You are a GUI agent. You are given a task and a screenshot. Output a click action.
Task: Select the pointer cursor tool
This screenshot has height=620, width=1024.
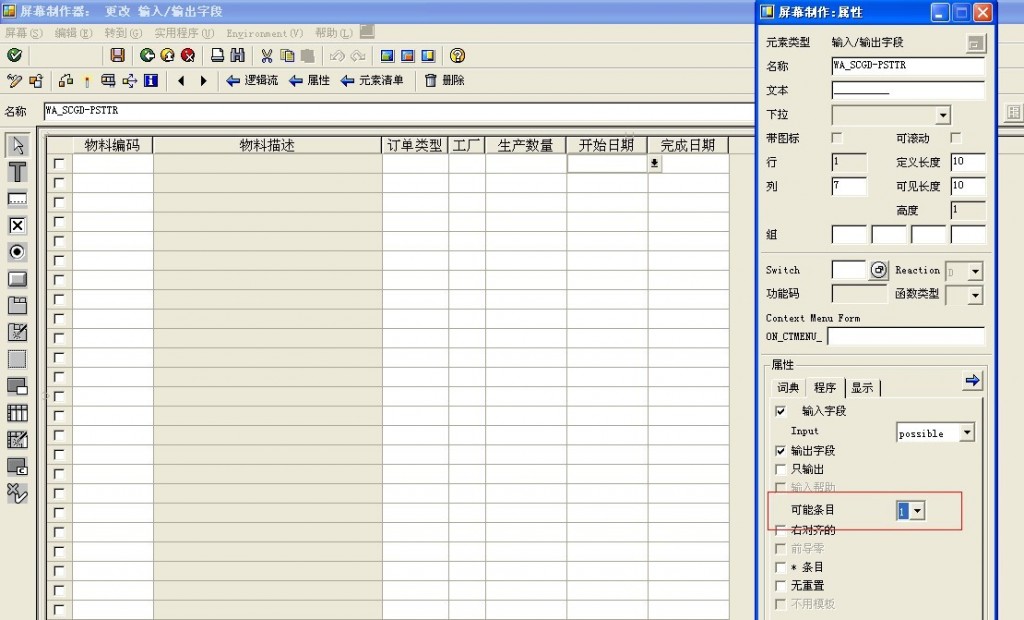(17, 144)
